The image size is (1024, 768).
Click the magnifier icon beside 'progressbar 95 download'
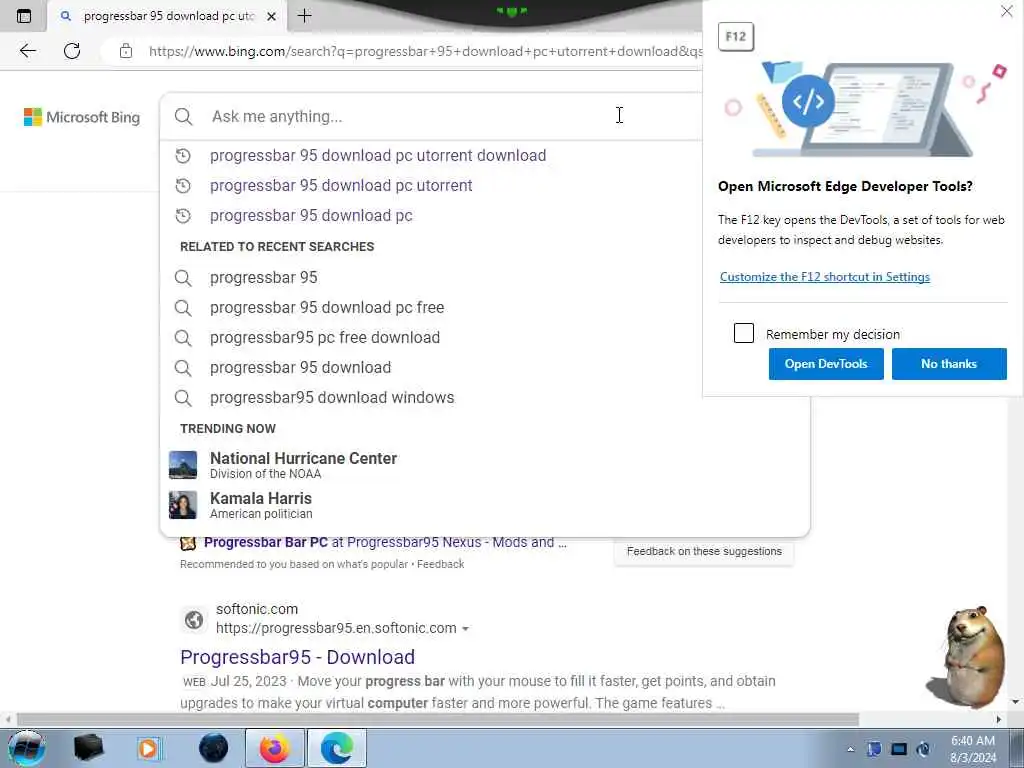point(184,368)
